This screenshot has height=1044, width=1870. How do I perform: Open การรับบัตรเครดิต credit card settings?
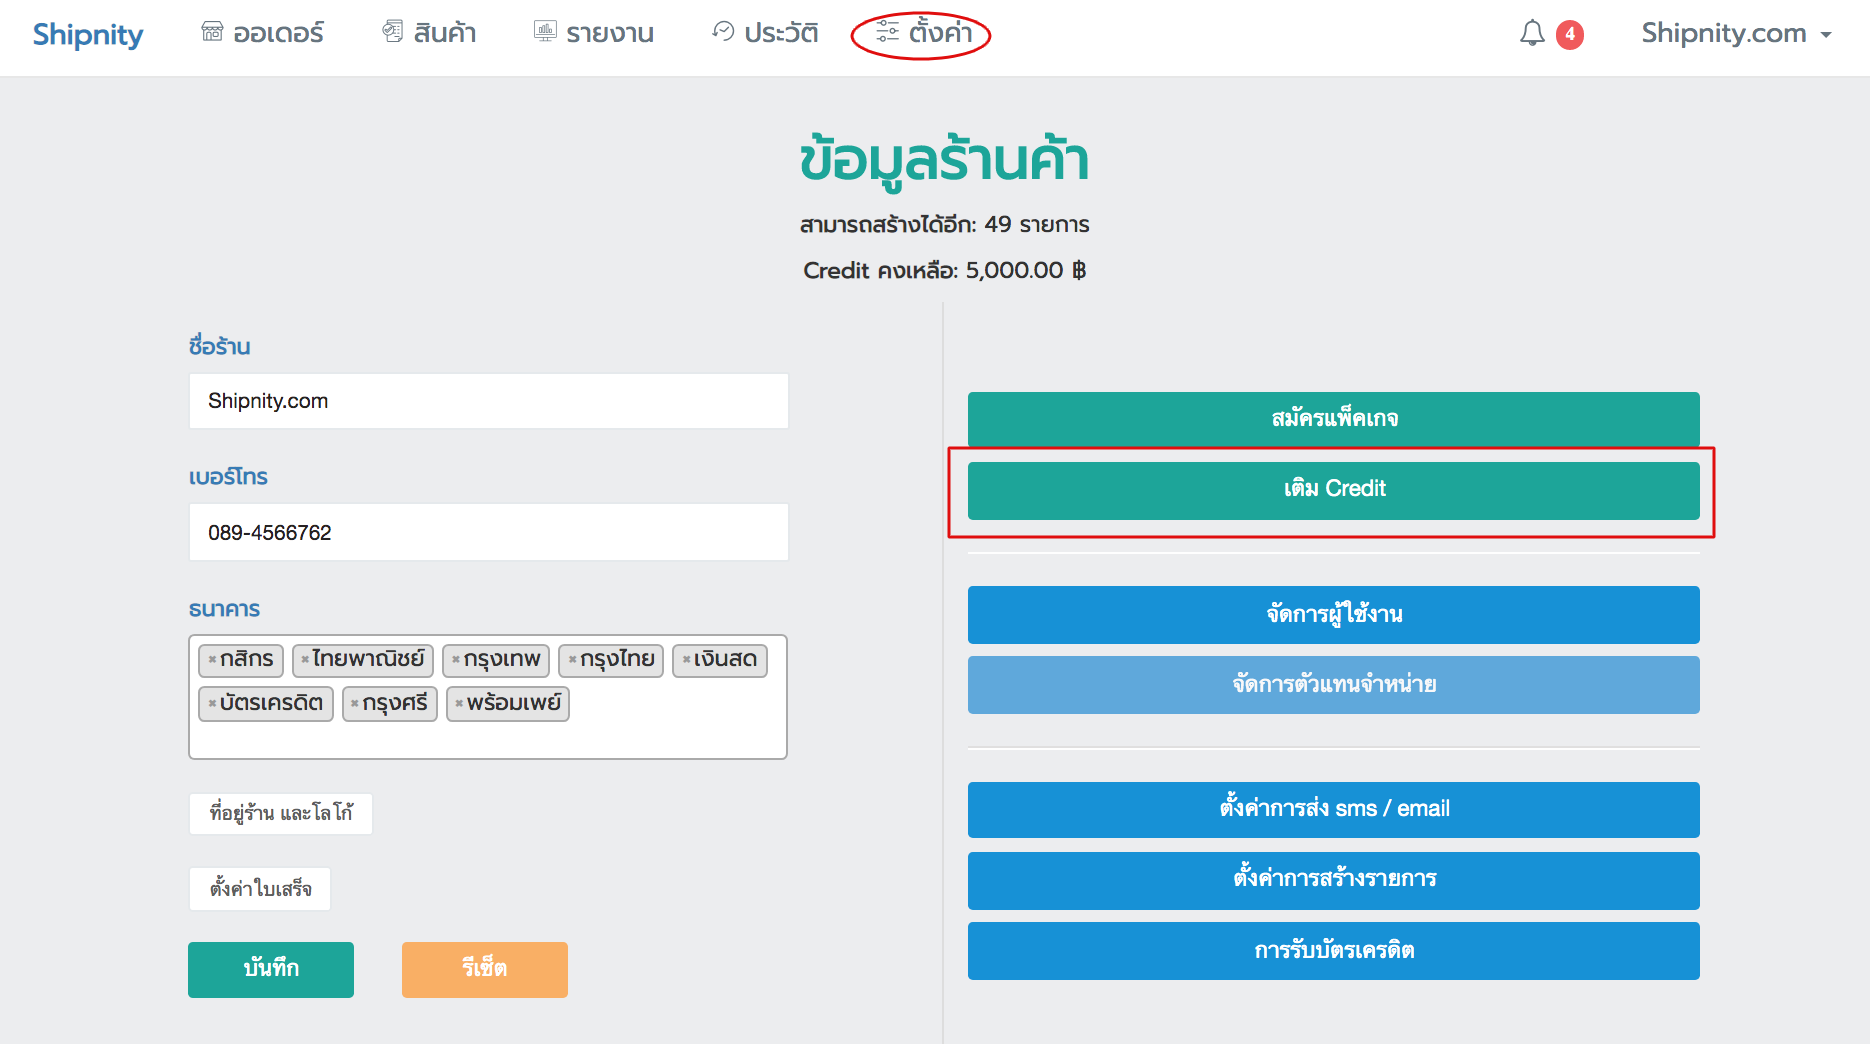tap(1334, 951)
